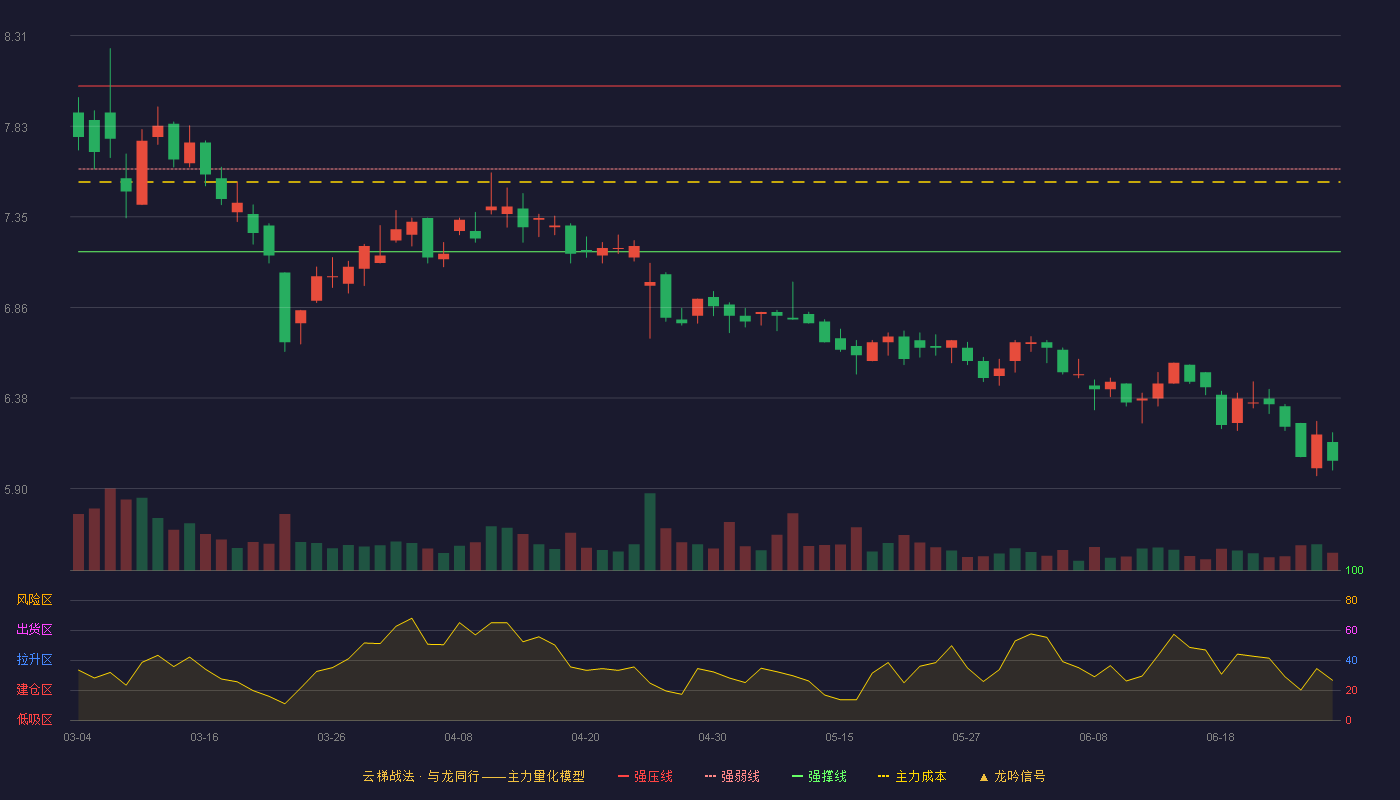1400x800 pixels.
Task: Click the 6.38 price axis label
Action: click(x=15, y=399)
